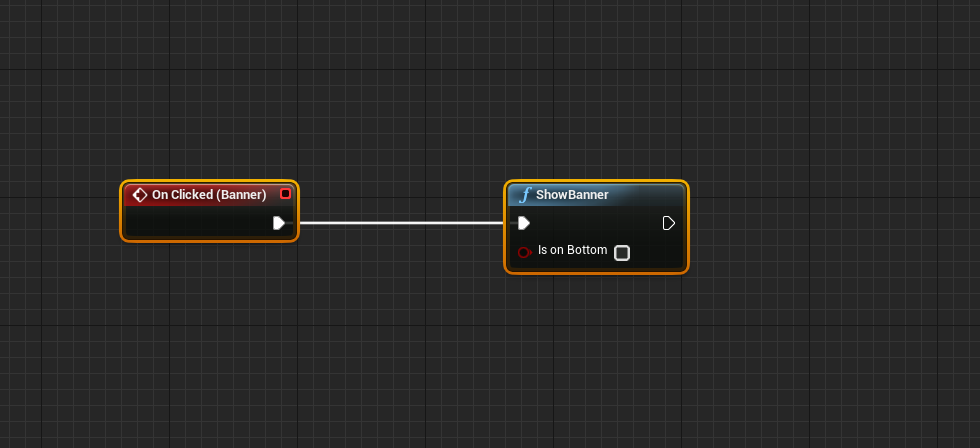Click the red delegate pin on On Clicked node
The height and width of the screenshot is (448, 980).
pyautogui.click(x=286, y=194)
